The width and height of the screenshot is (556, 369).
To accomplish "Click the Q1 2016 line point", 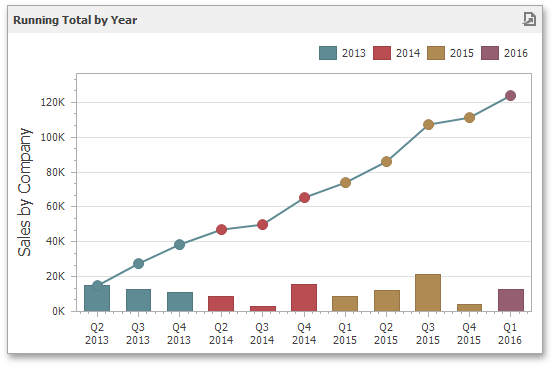I will click(510, 95).
